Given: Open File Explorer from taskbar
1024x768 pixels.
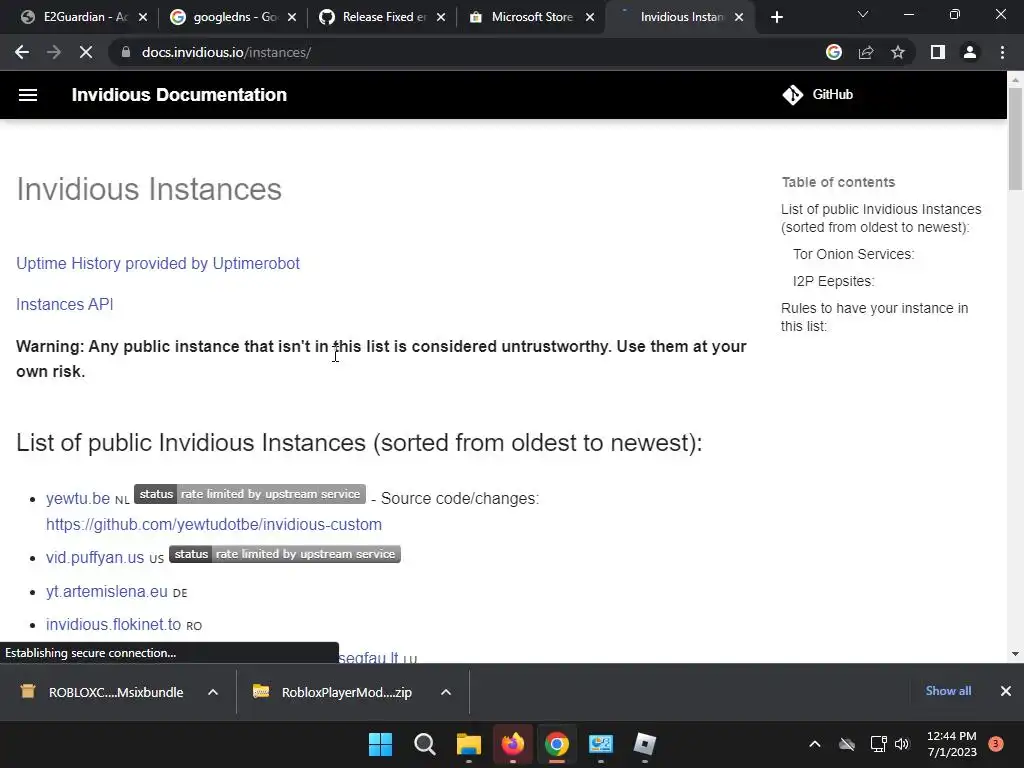Looking at the screenshot, I should [x=468, y=744].
